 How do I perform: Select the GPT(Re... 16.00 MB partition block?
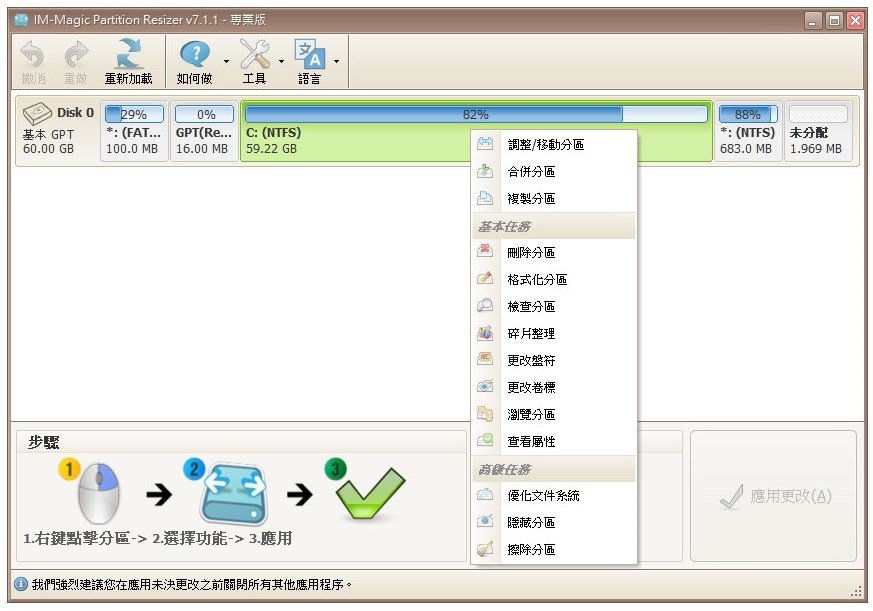(x=204, y=131)
